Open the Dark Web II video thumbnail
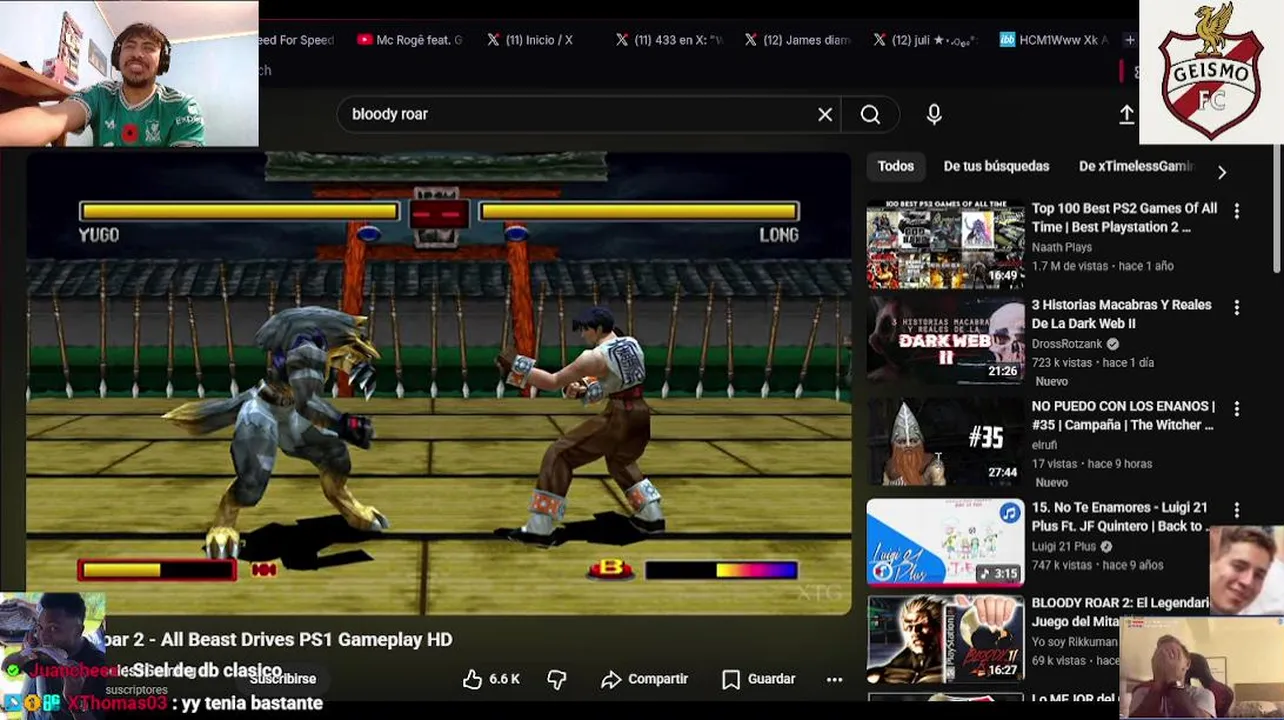 [x=945, y=341]
